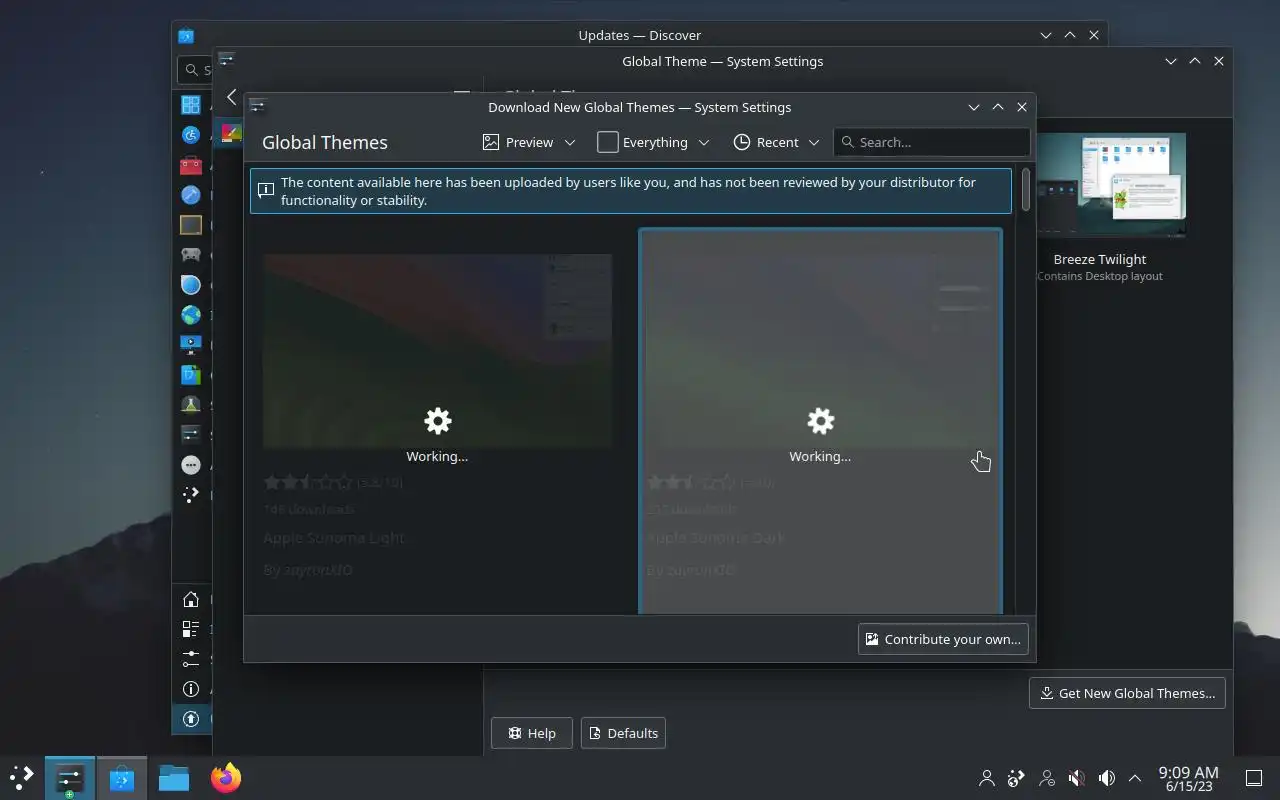This screenshot has height=800, width=1280.
Task: Launch Dolphin file manager from taskbar
Action: 174,778
